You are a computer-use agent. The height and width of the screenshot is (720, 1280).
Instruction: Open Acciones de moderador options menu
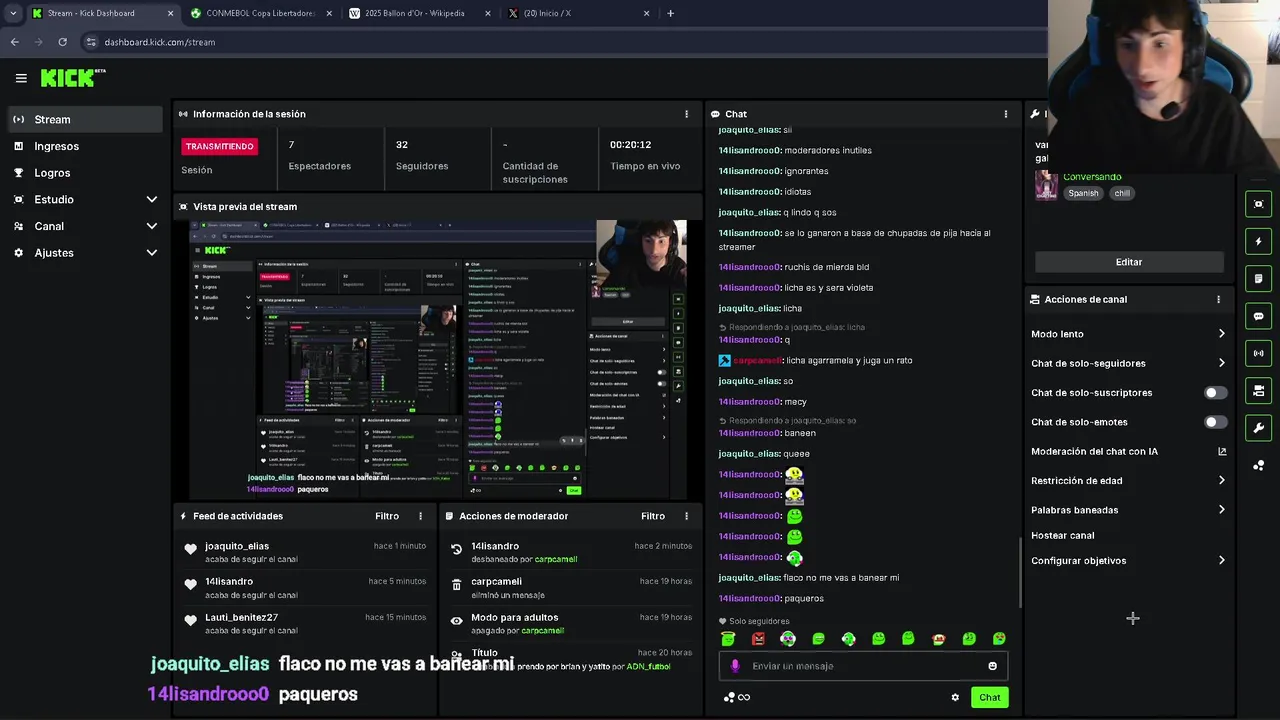tap(686, 516)
